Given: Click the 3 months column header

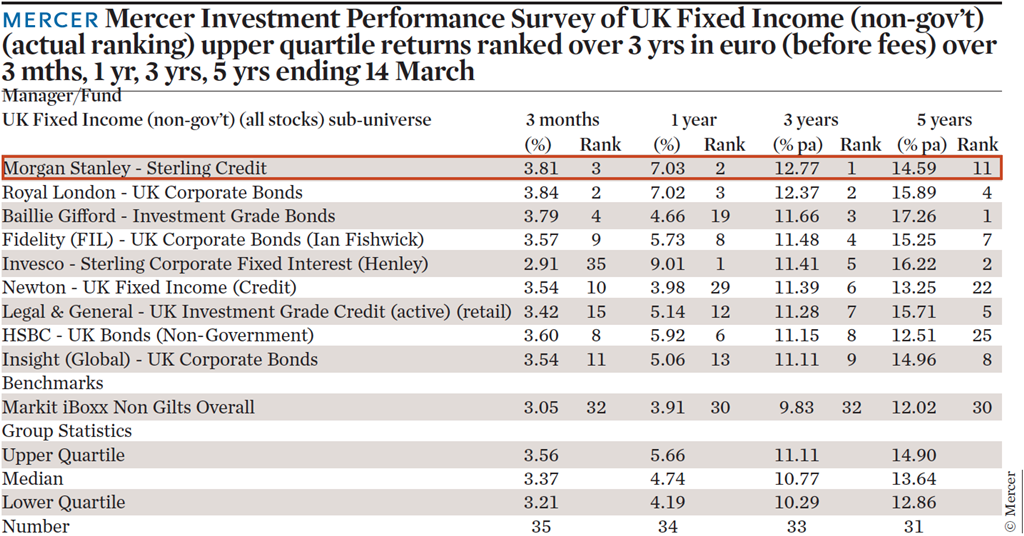Looking at the screenshot, I should coord(562,120).
